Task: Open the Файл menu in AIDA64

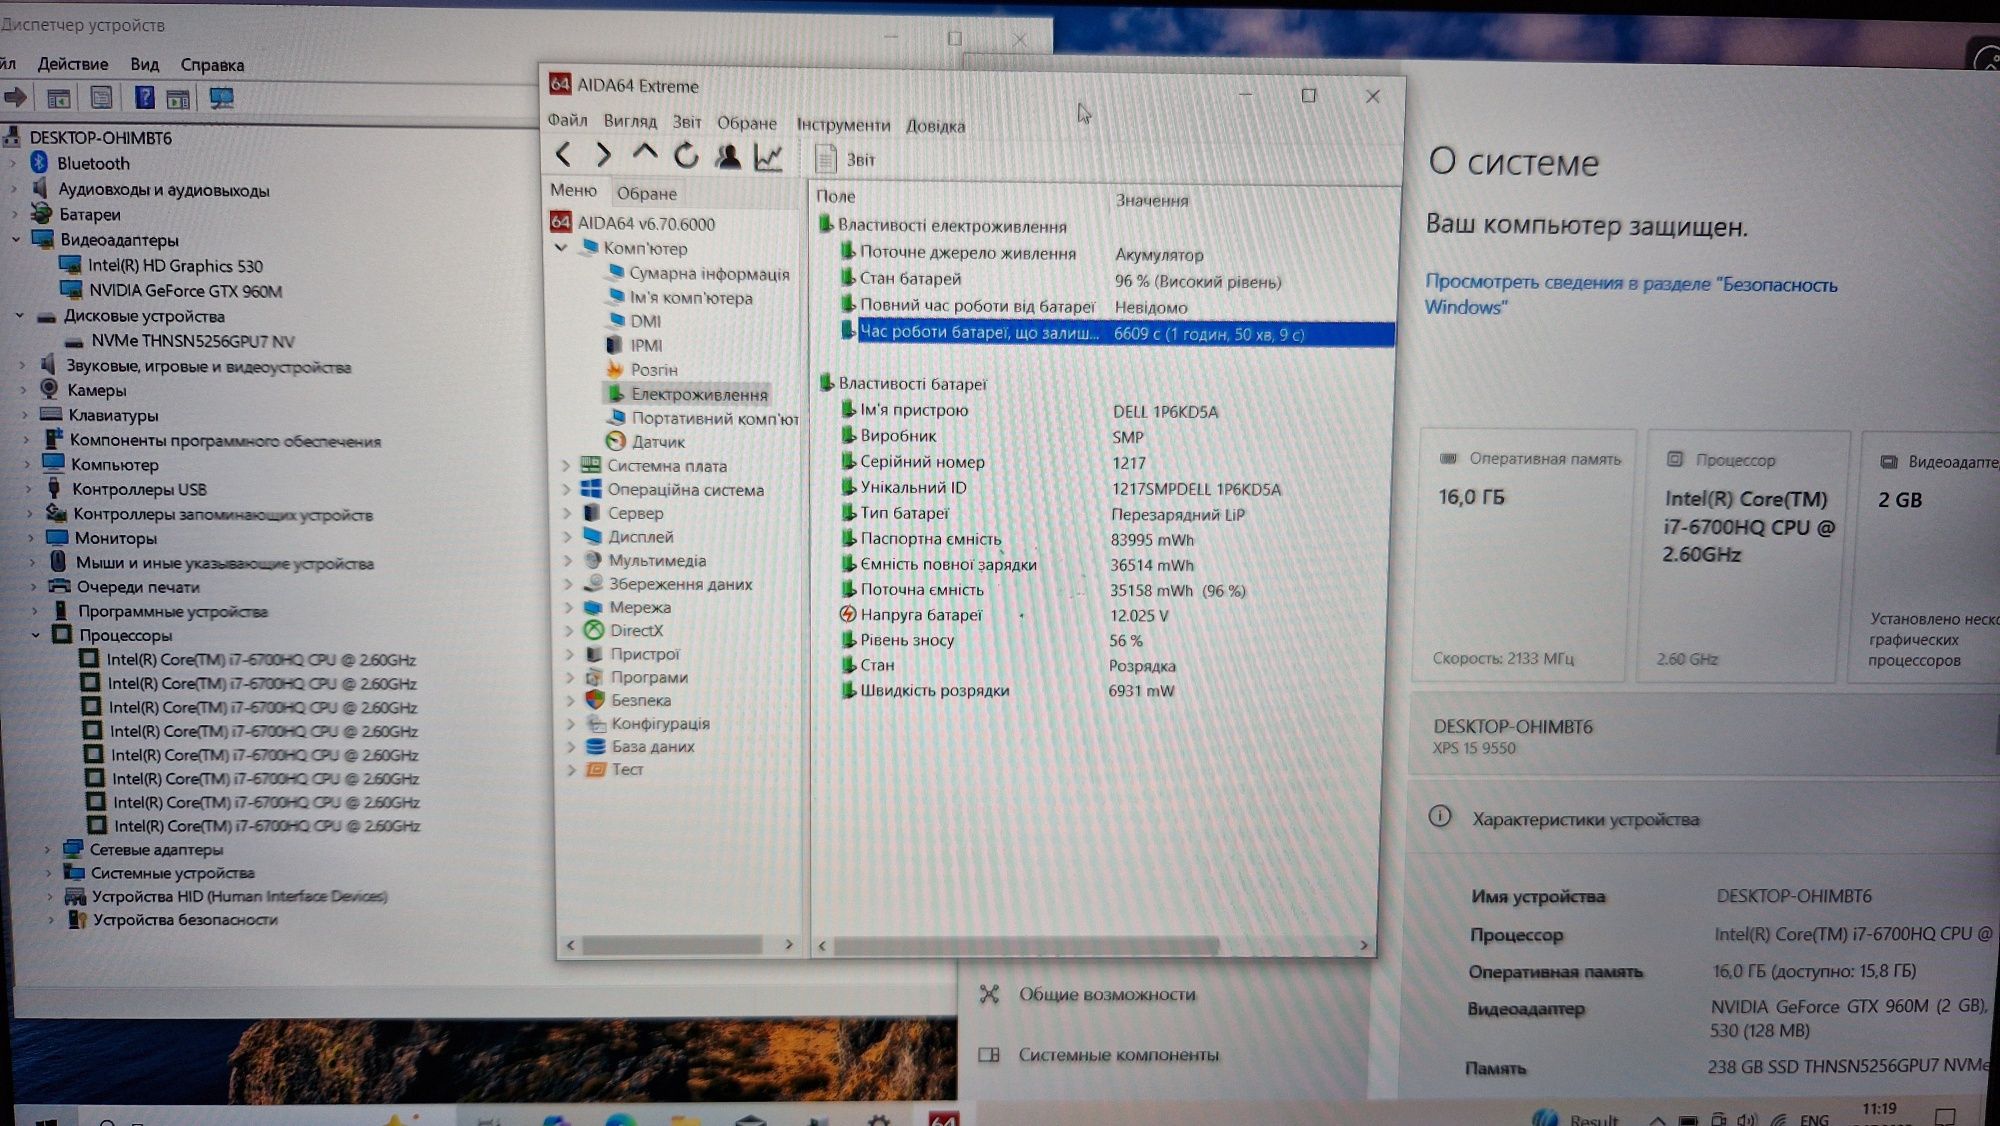Action: point(567,120)
